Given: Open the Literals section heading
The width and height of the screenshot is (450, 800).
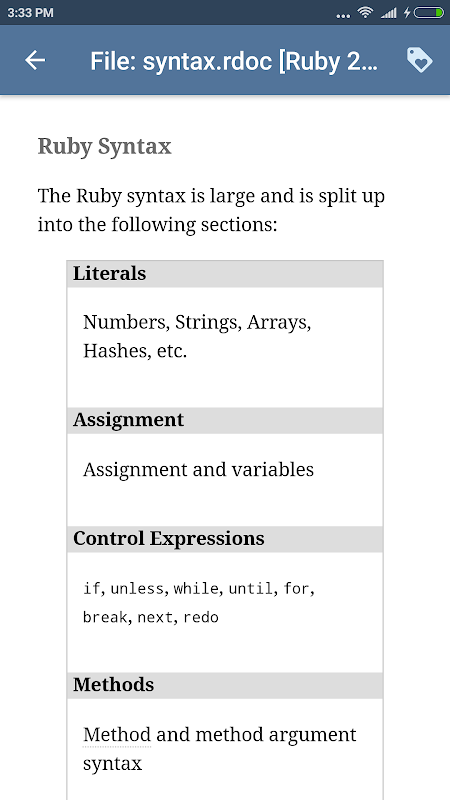Looking at the screenshot, I should (109, 273).
